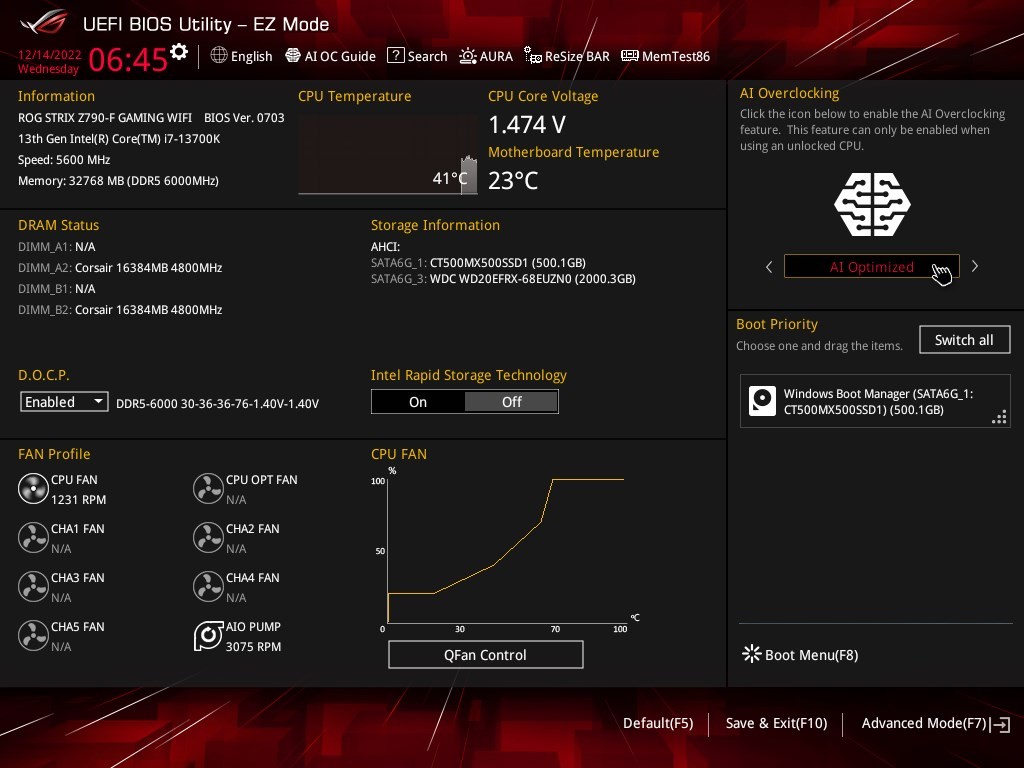Click the CPU FAN curve graph
1024x768 pixels.
click(505, 550)
